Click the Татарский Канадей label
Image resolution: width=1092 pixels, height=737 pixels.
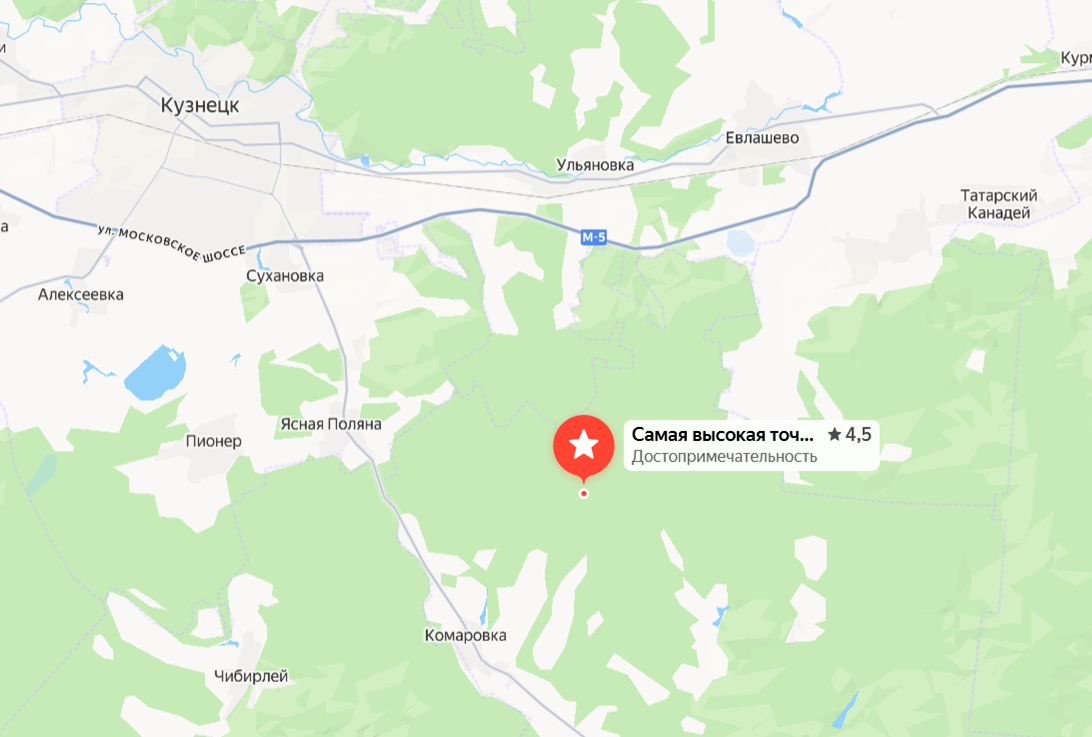pyautogui.click(x=999, y=204)
